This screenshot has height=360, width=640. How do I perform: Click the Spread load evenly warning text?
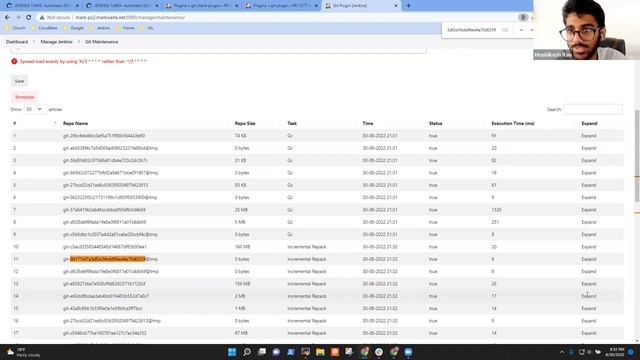[x=83, y=61]
